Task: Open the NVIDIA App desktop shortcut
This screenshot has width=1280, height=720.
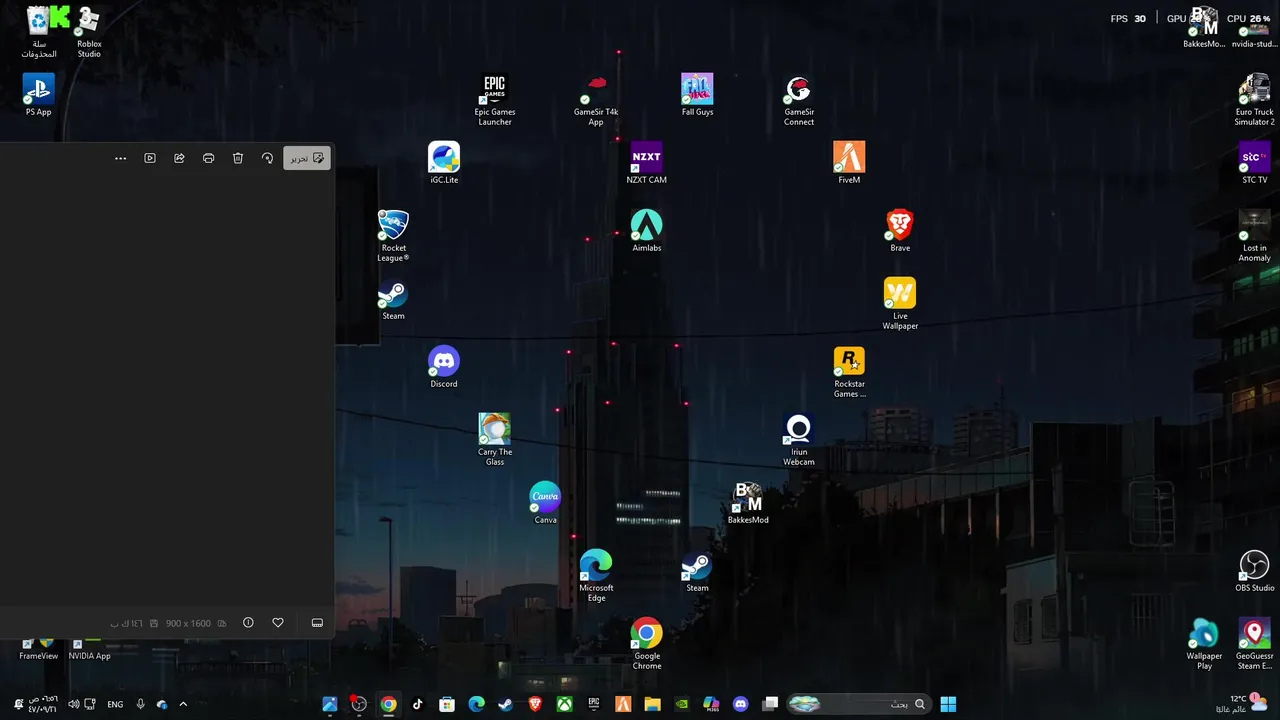Action: pos(89,650)
